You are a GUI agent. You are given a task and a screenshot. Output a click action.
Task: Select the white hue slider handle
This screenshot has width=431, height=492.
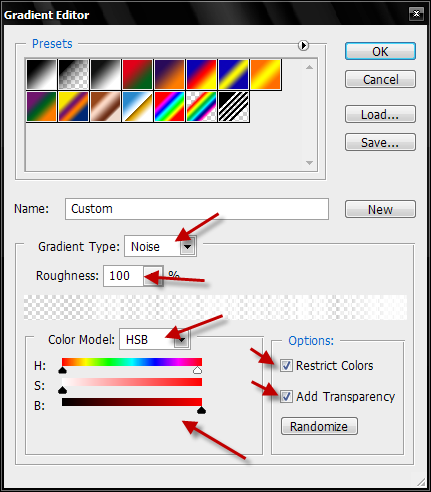198,370
